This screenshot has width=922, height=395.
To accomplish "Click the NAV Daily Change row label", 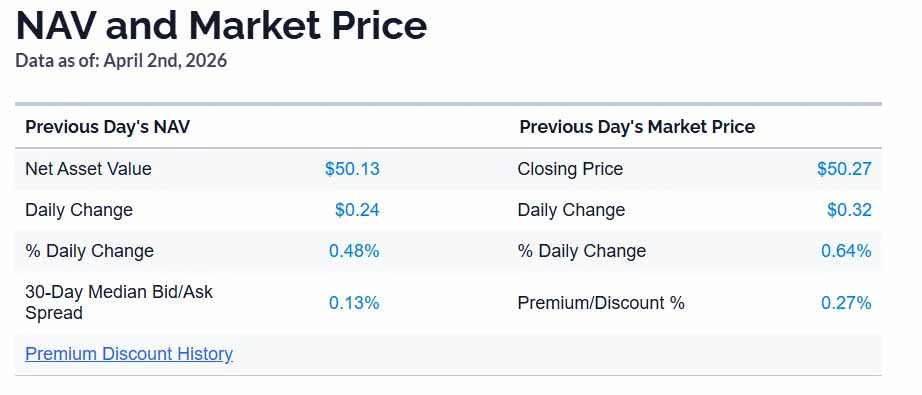I will tap(79, 210).
